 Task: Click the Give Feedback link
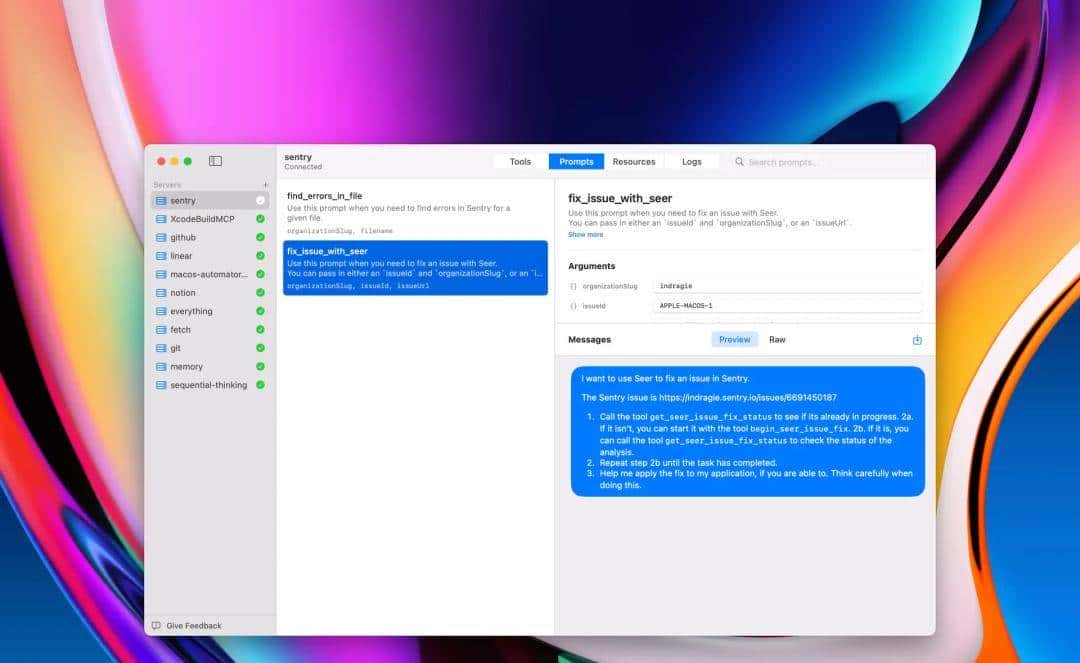(x=194, y=626)
